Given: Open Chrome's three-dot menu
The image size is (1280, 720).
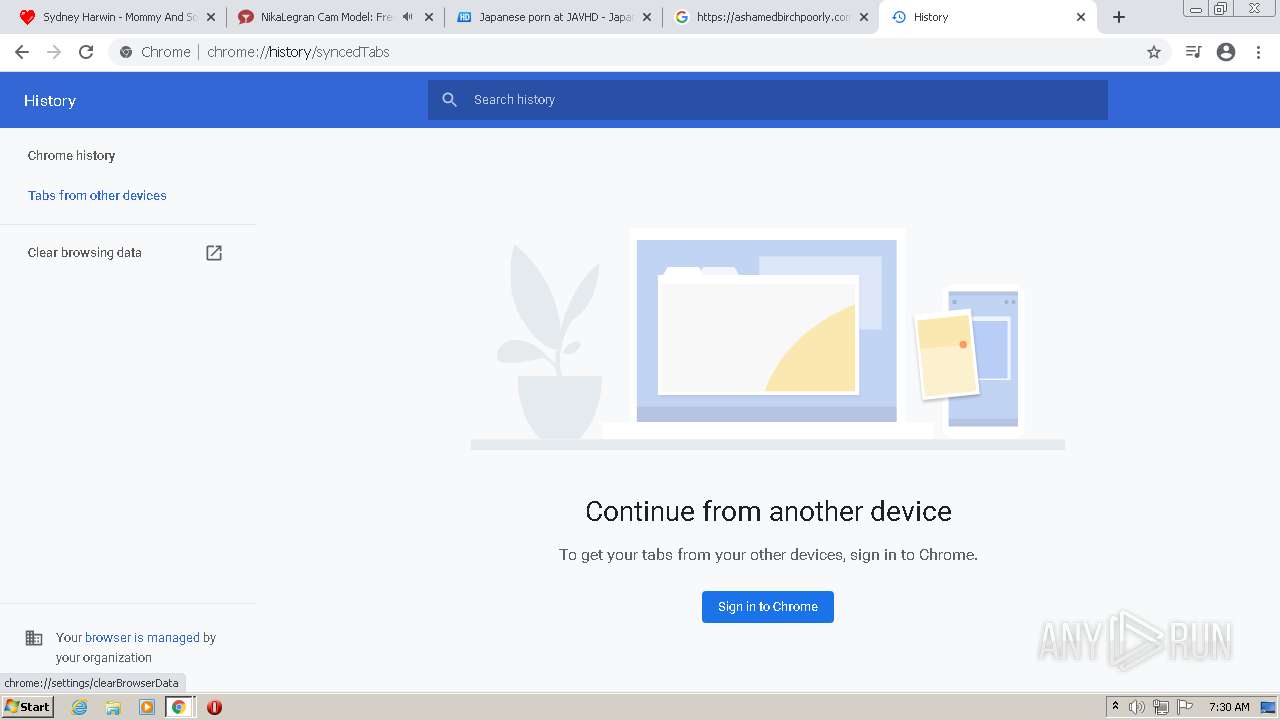Looking at the screenshot, I should (1259, 52).
